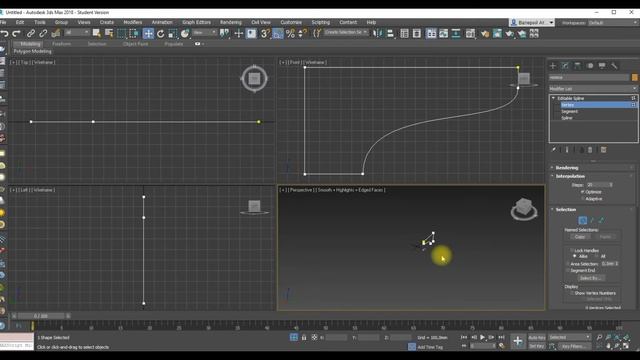
Task: Click the Align tool icon
Action: (x=391, y=33)
